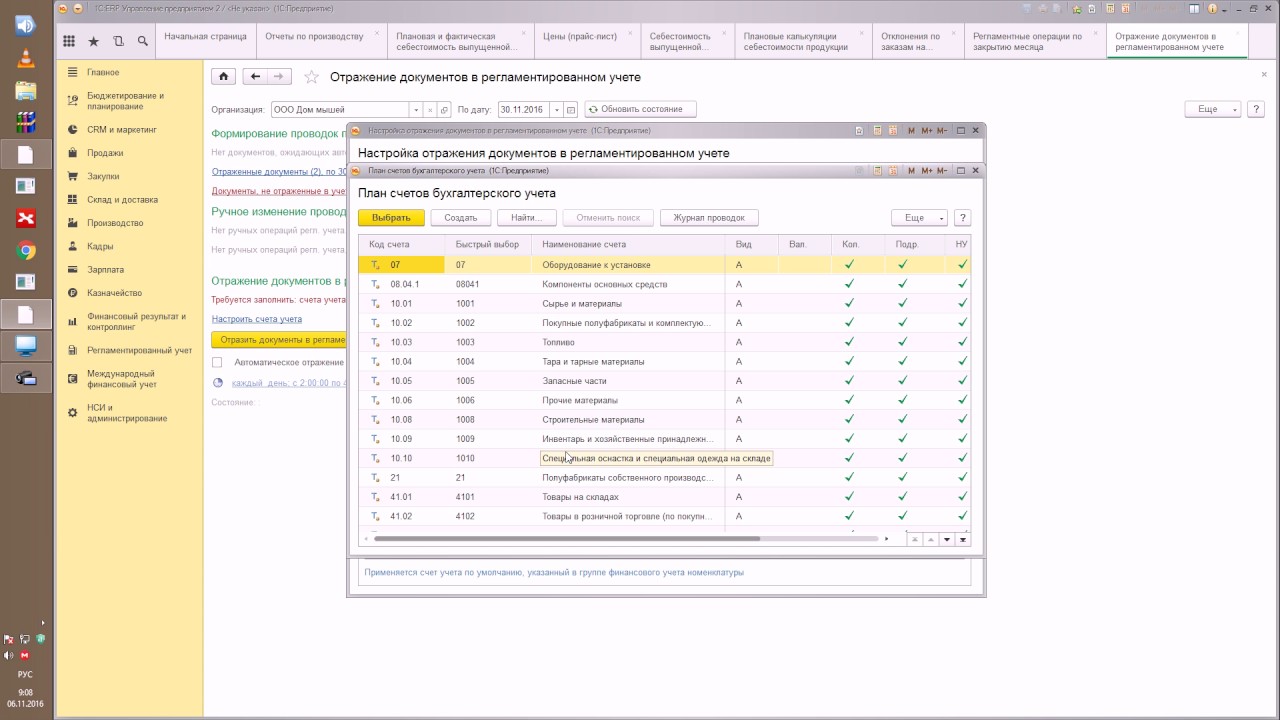Click Кол. checkmark for account 41.01
The image size is (1280, 720).
tap(849, 497)
